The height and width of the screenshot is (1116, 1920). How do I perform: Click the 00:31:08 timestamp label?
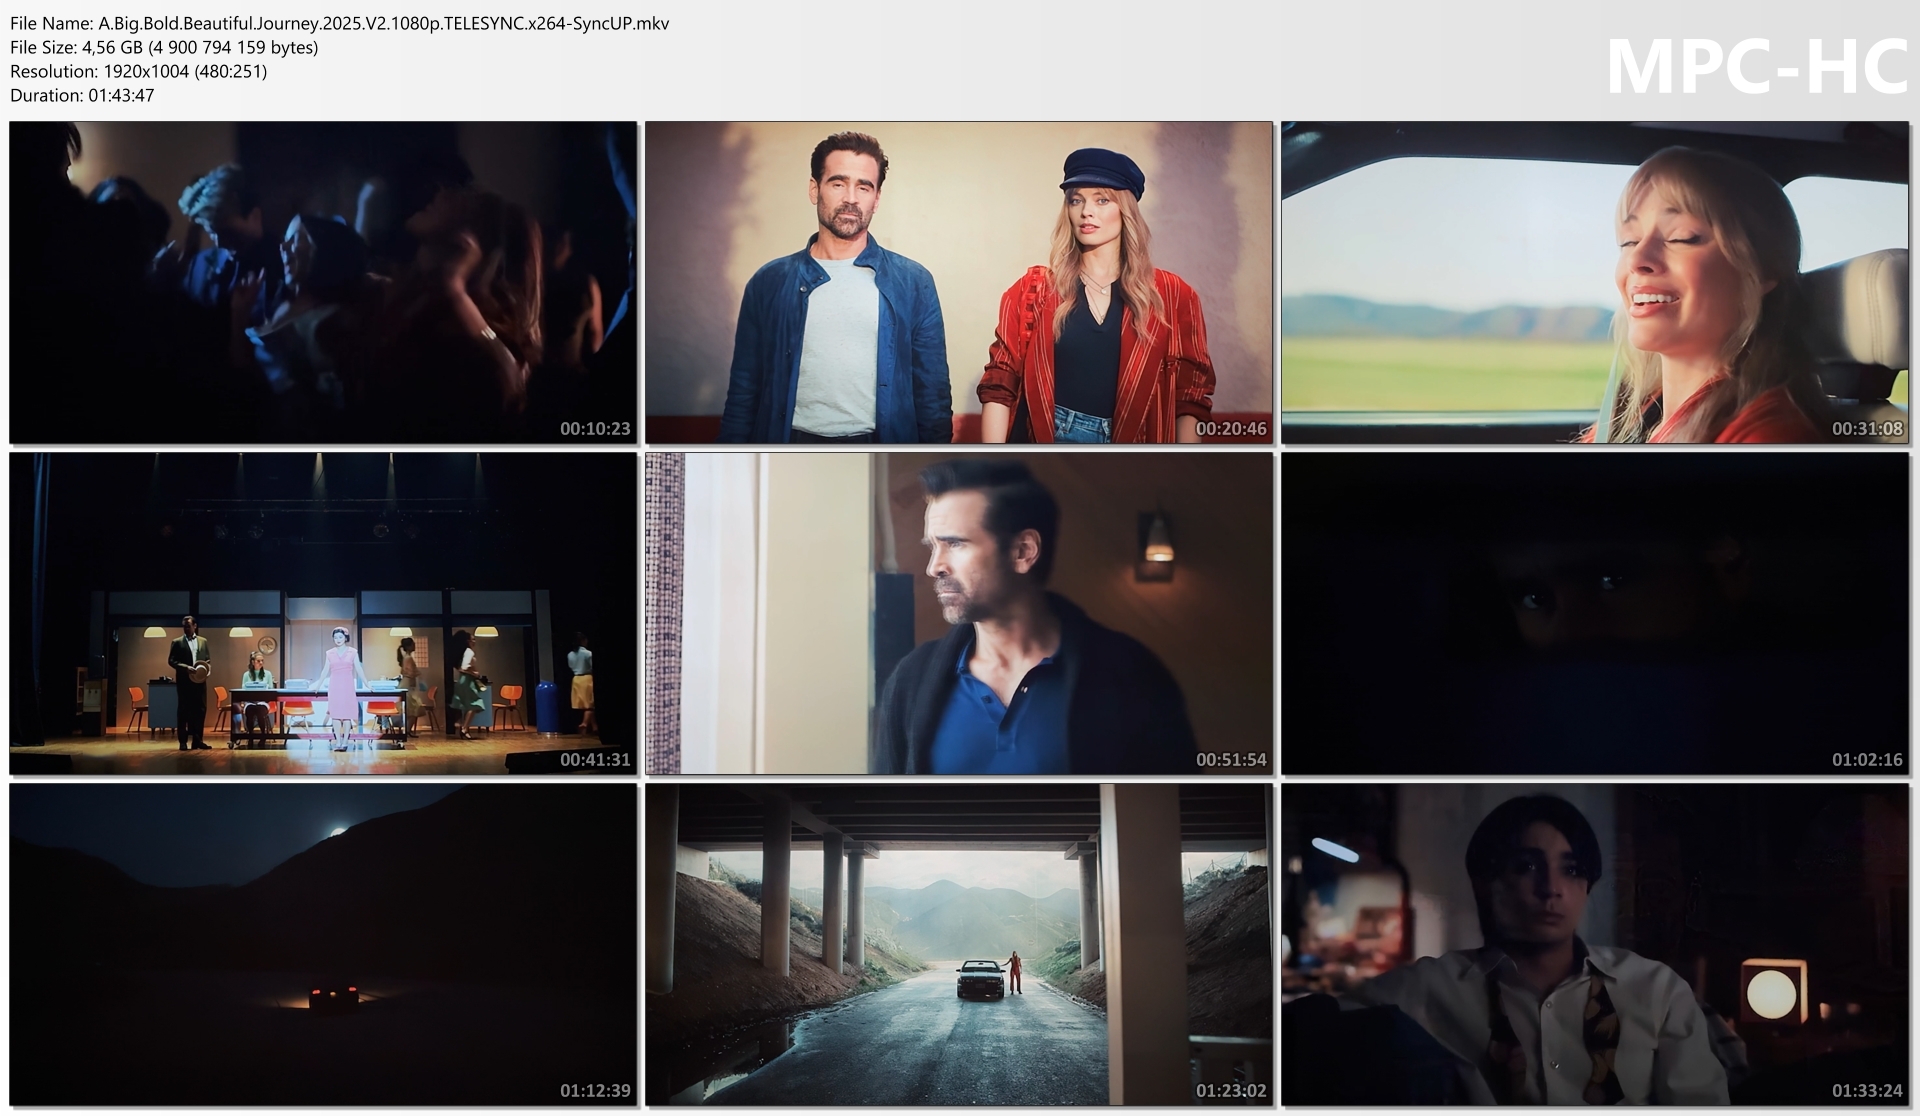click(1866, 429)
